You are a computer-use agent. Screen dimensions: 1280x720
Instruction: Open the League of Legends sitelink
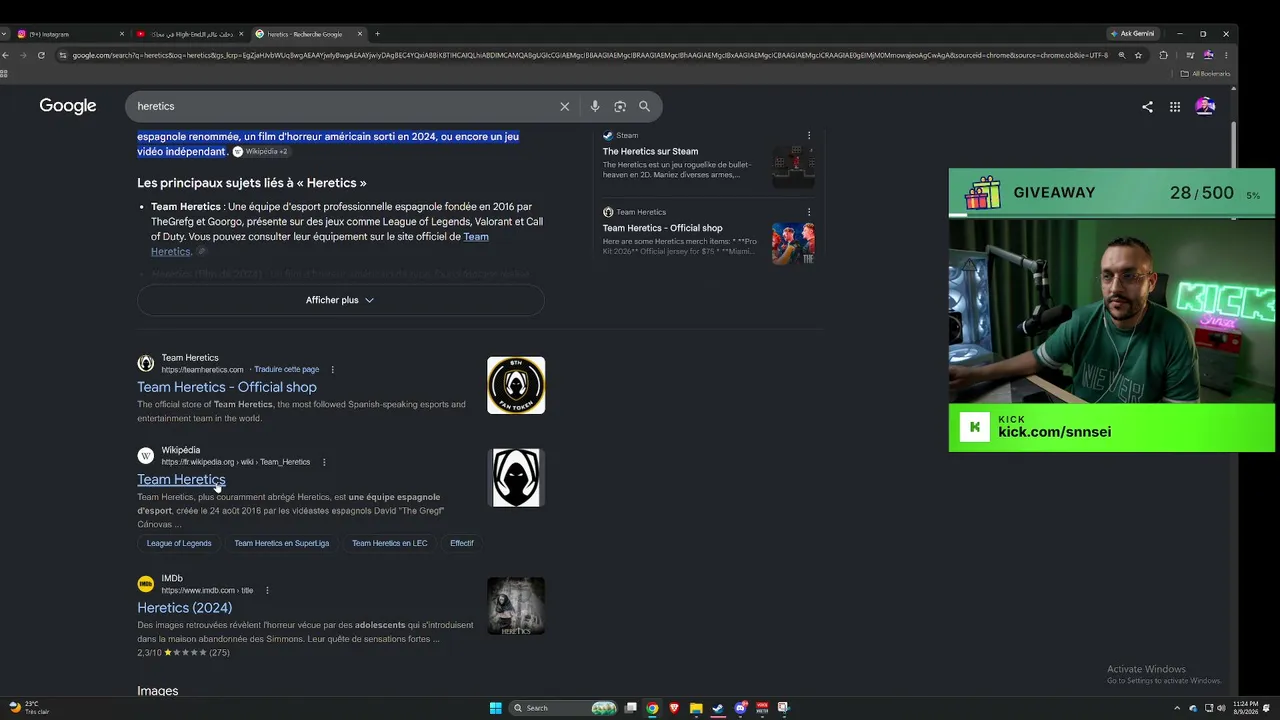coord(179,543)
